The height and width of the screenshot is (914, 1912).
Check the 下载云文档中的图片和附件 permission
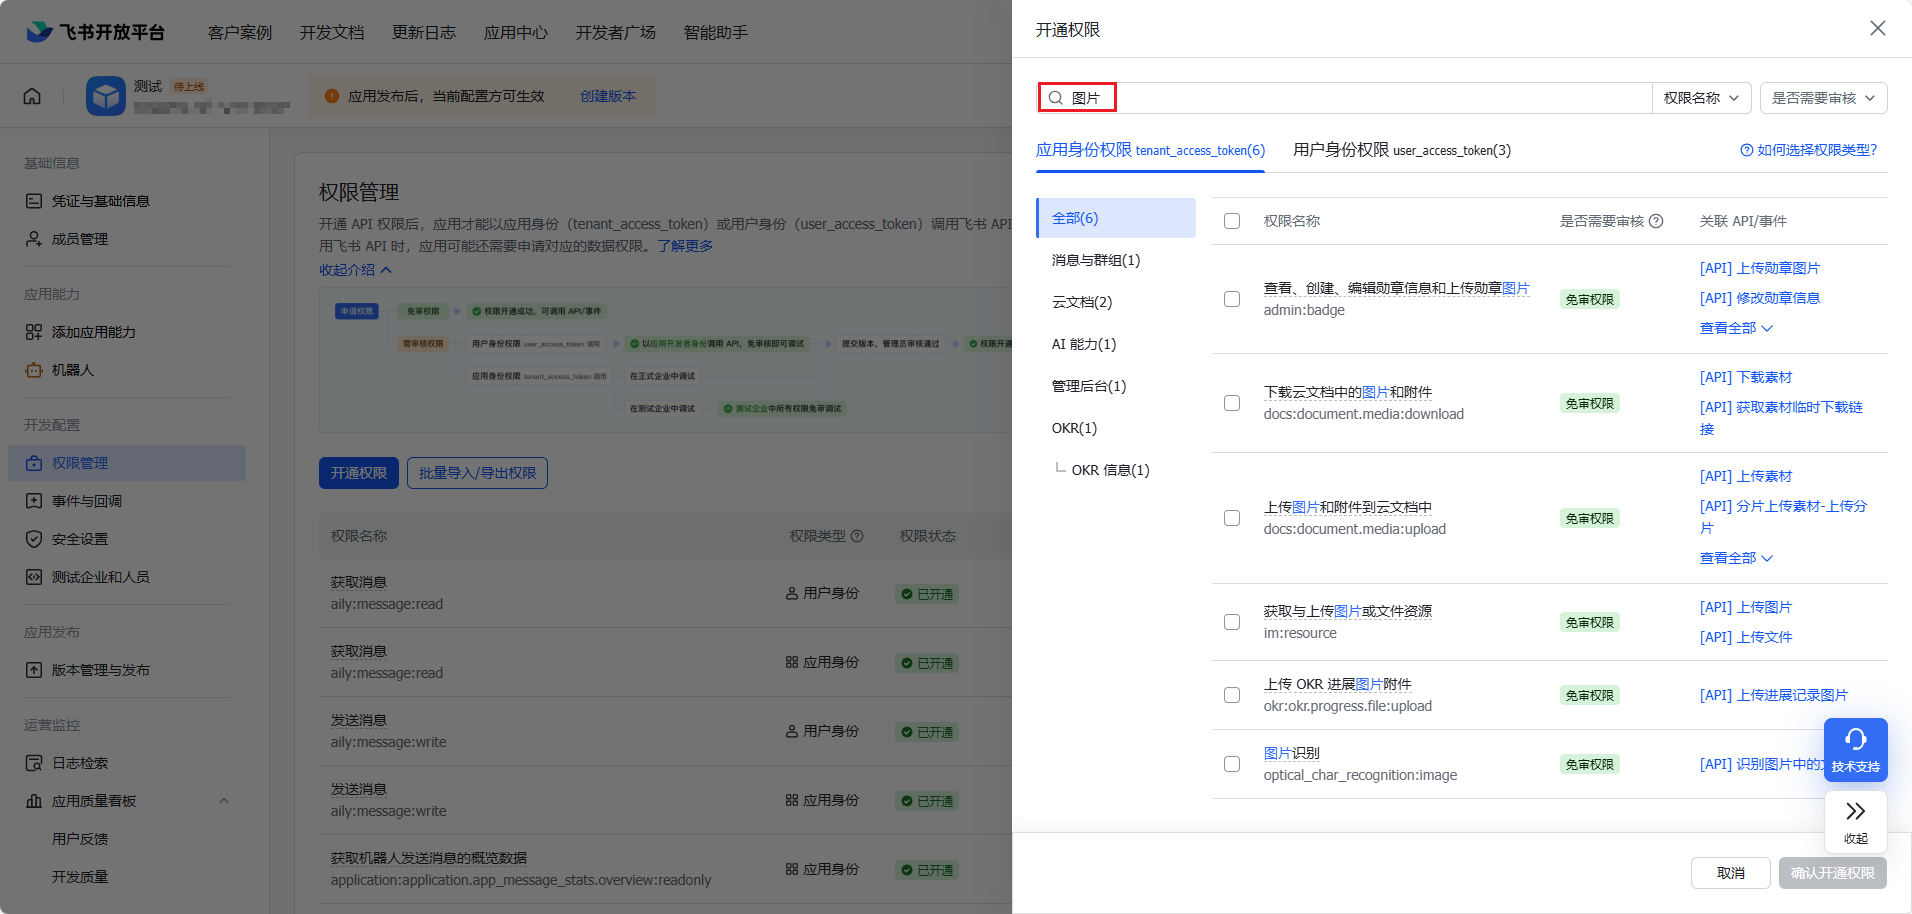1231,403
